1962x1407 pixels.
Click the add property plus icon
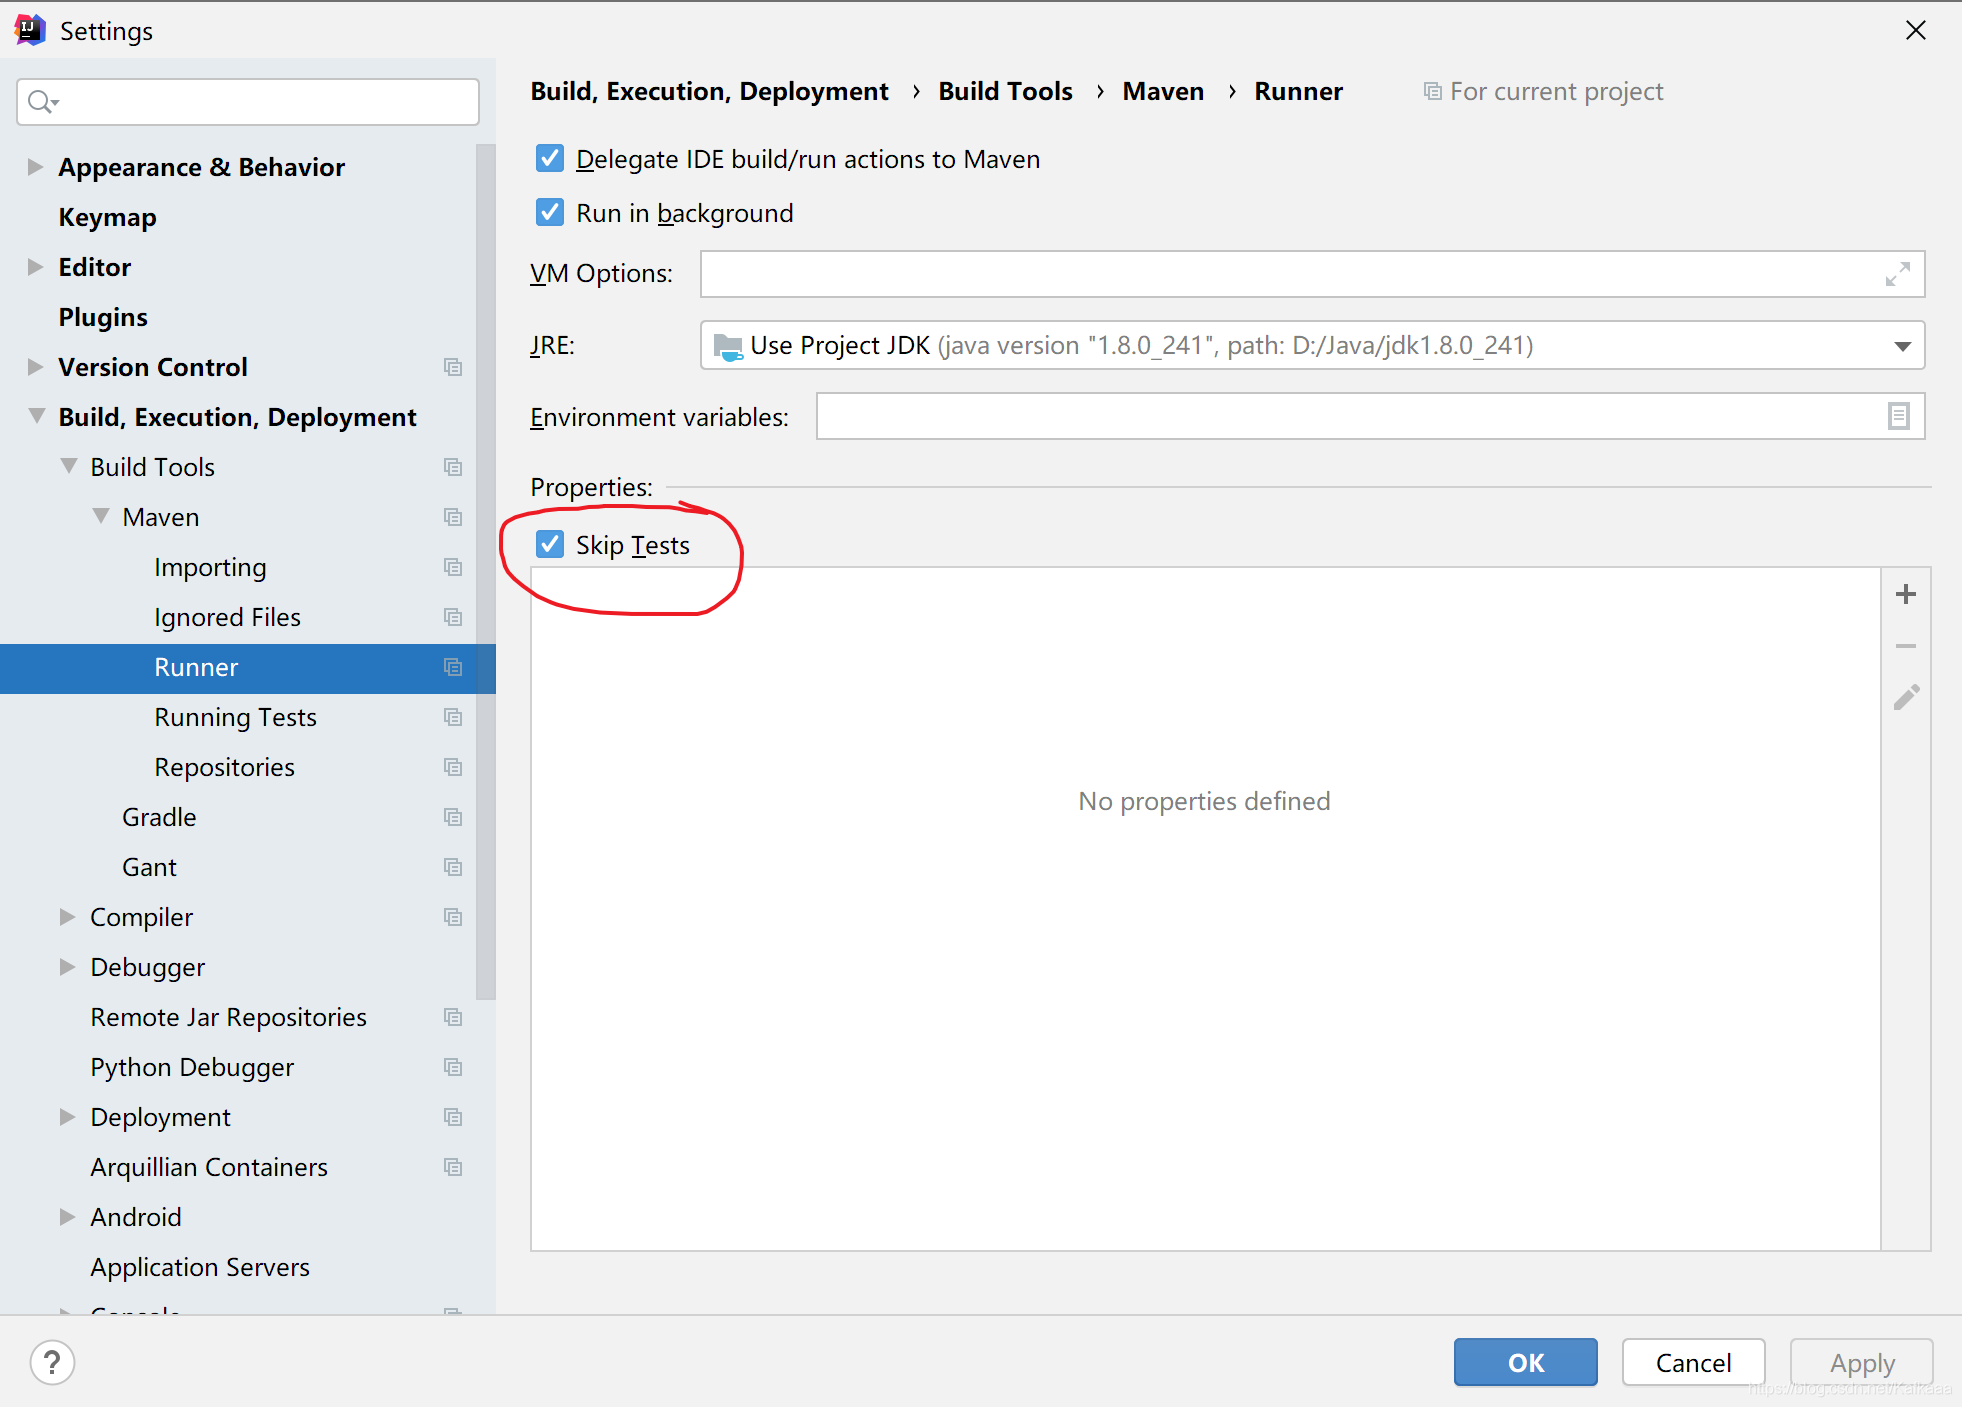(x=1905, y=594)
